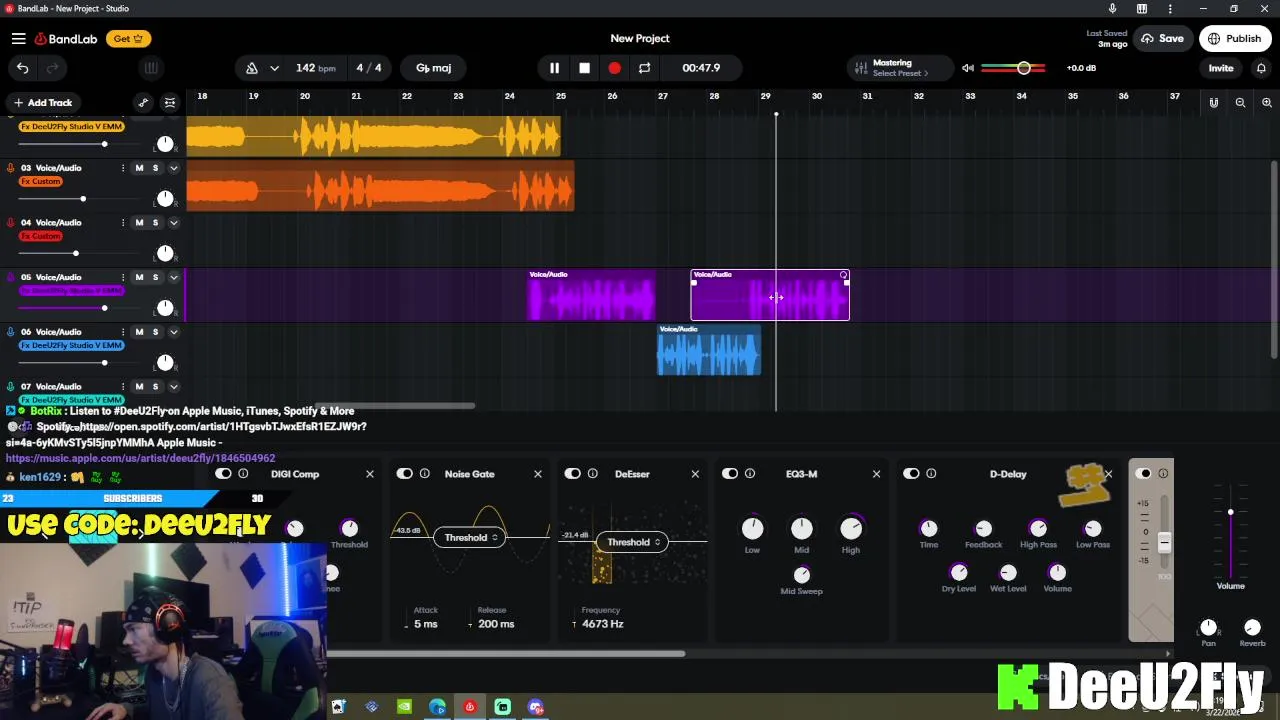Open track 03 options (three dots)

point(123,168)
